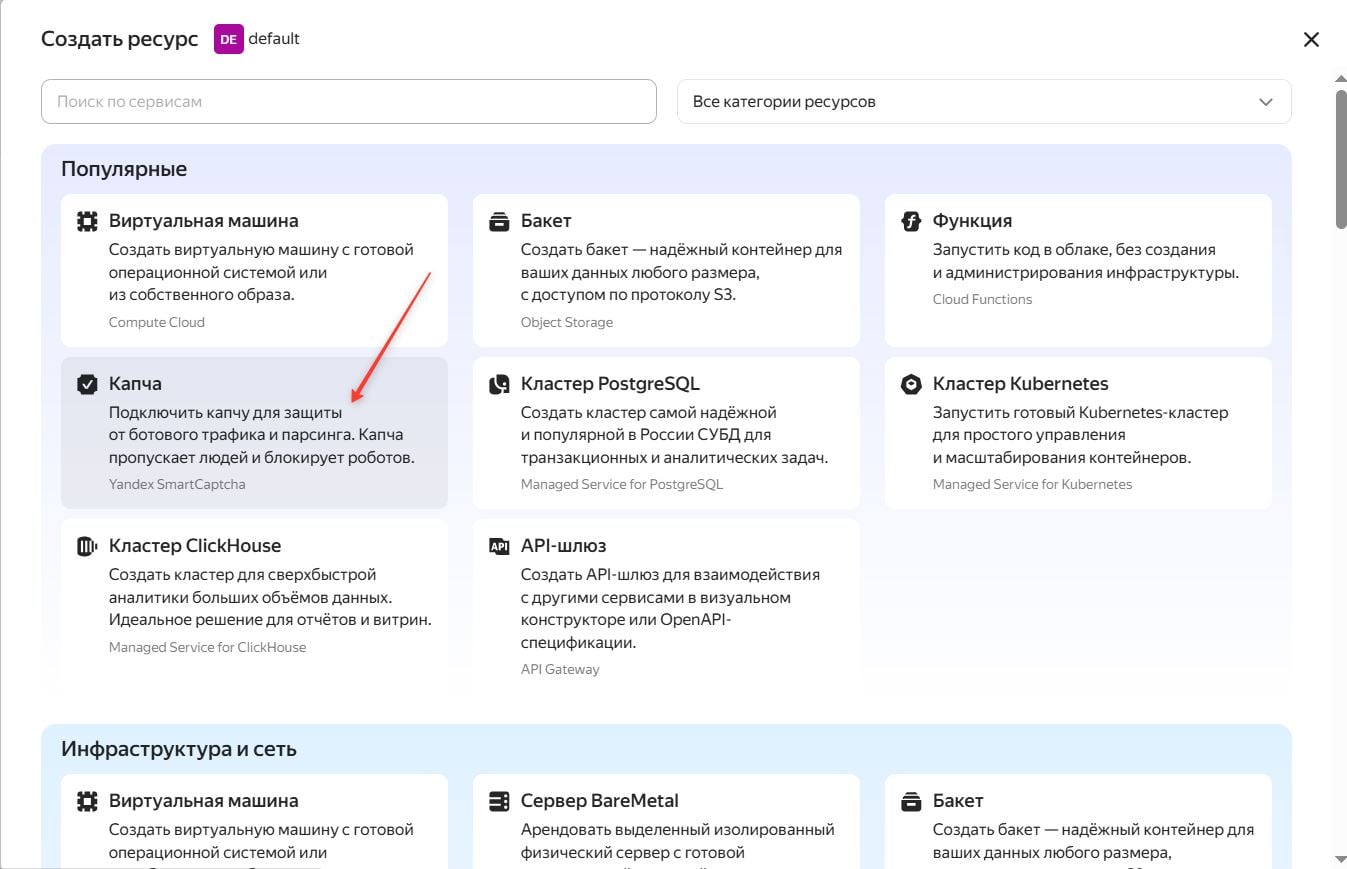1347x869 pixels.
Task: Click the scrollbar up arrow
Action: tap(1340, 78)
